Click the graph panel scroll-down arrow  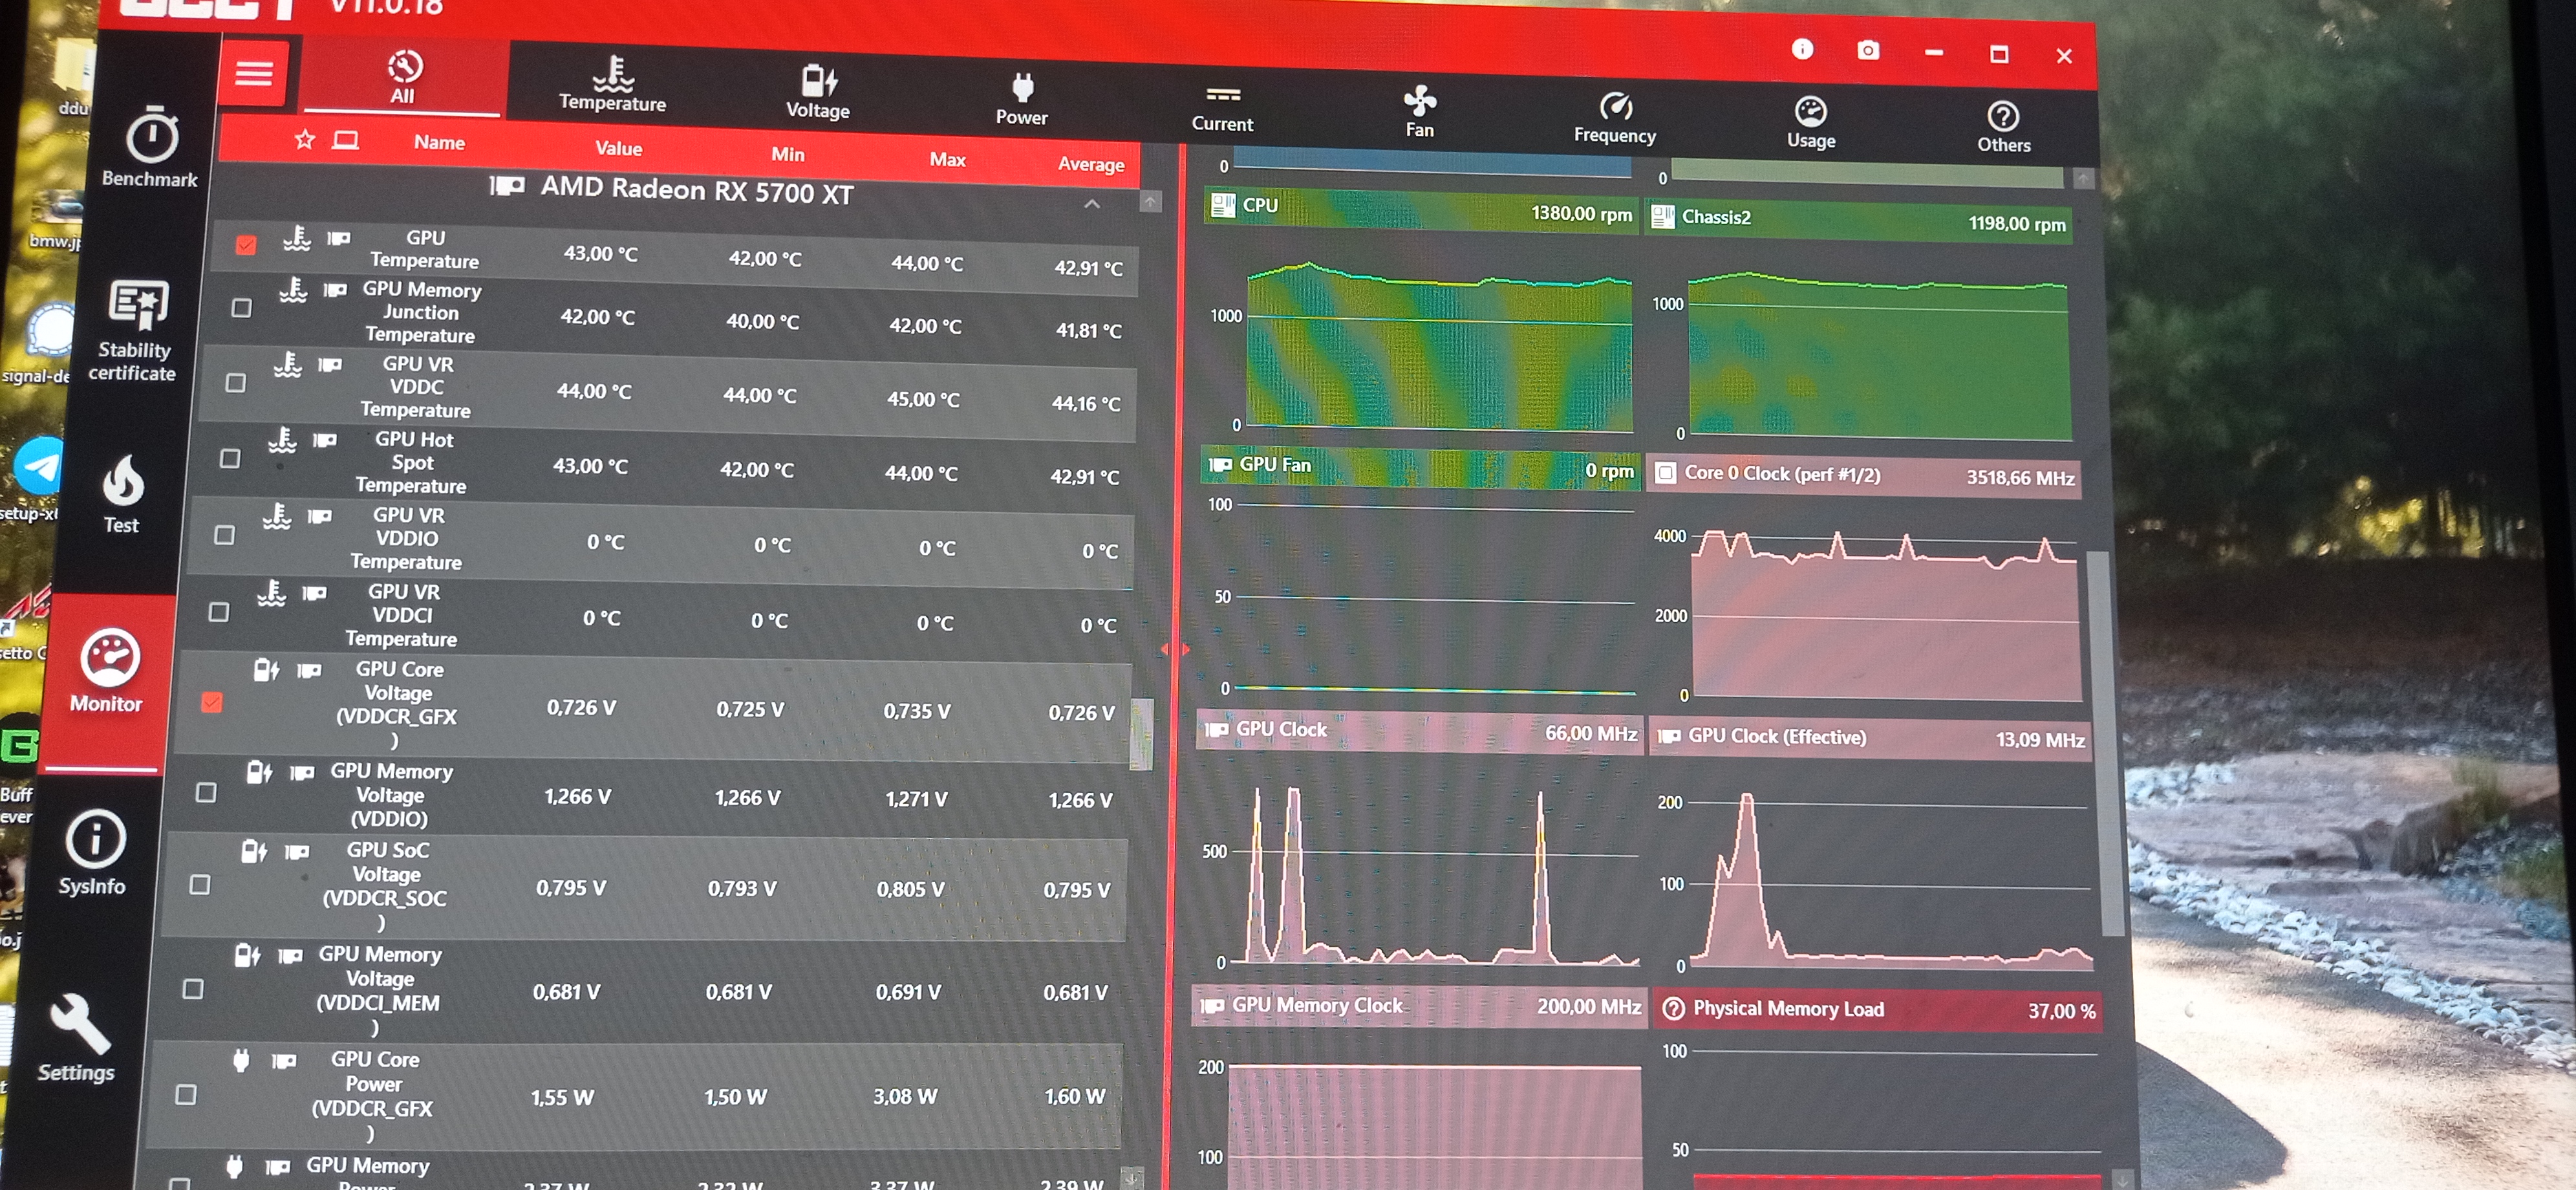point(2122,1180)
